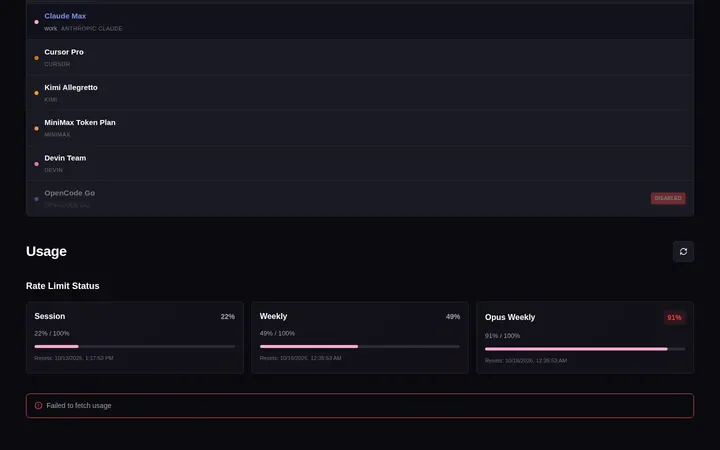This screenshot has width=720, height=450.
Task: Click the KIMI provider label
Action: [x=51, y=100]
